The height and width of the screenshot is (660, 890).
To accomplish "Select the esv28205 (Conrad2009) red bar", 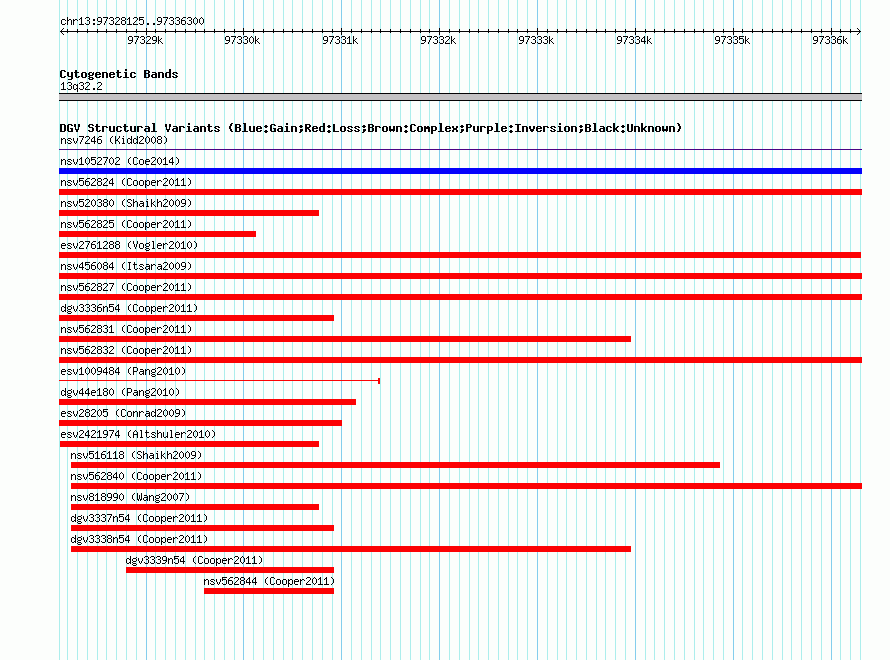I will tap(200, 423).
